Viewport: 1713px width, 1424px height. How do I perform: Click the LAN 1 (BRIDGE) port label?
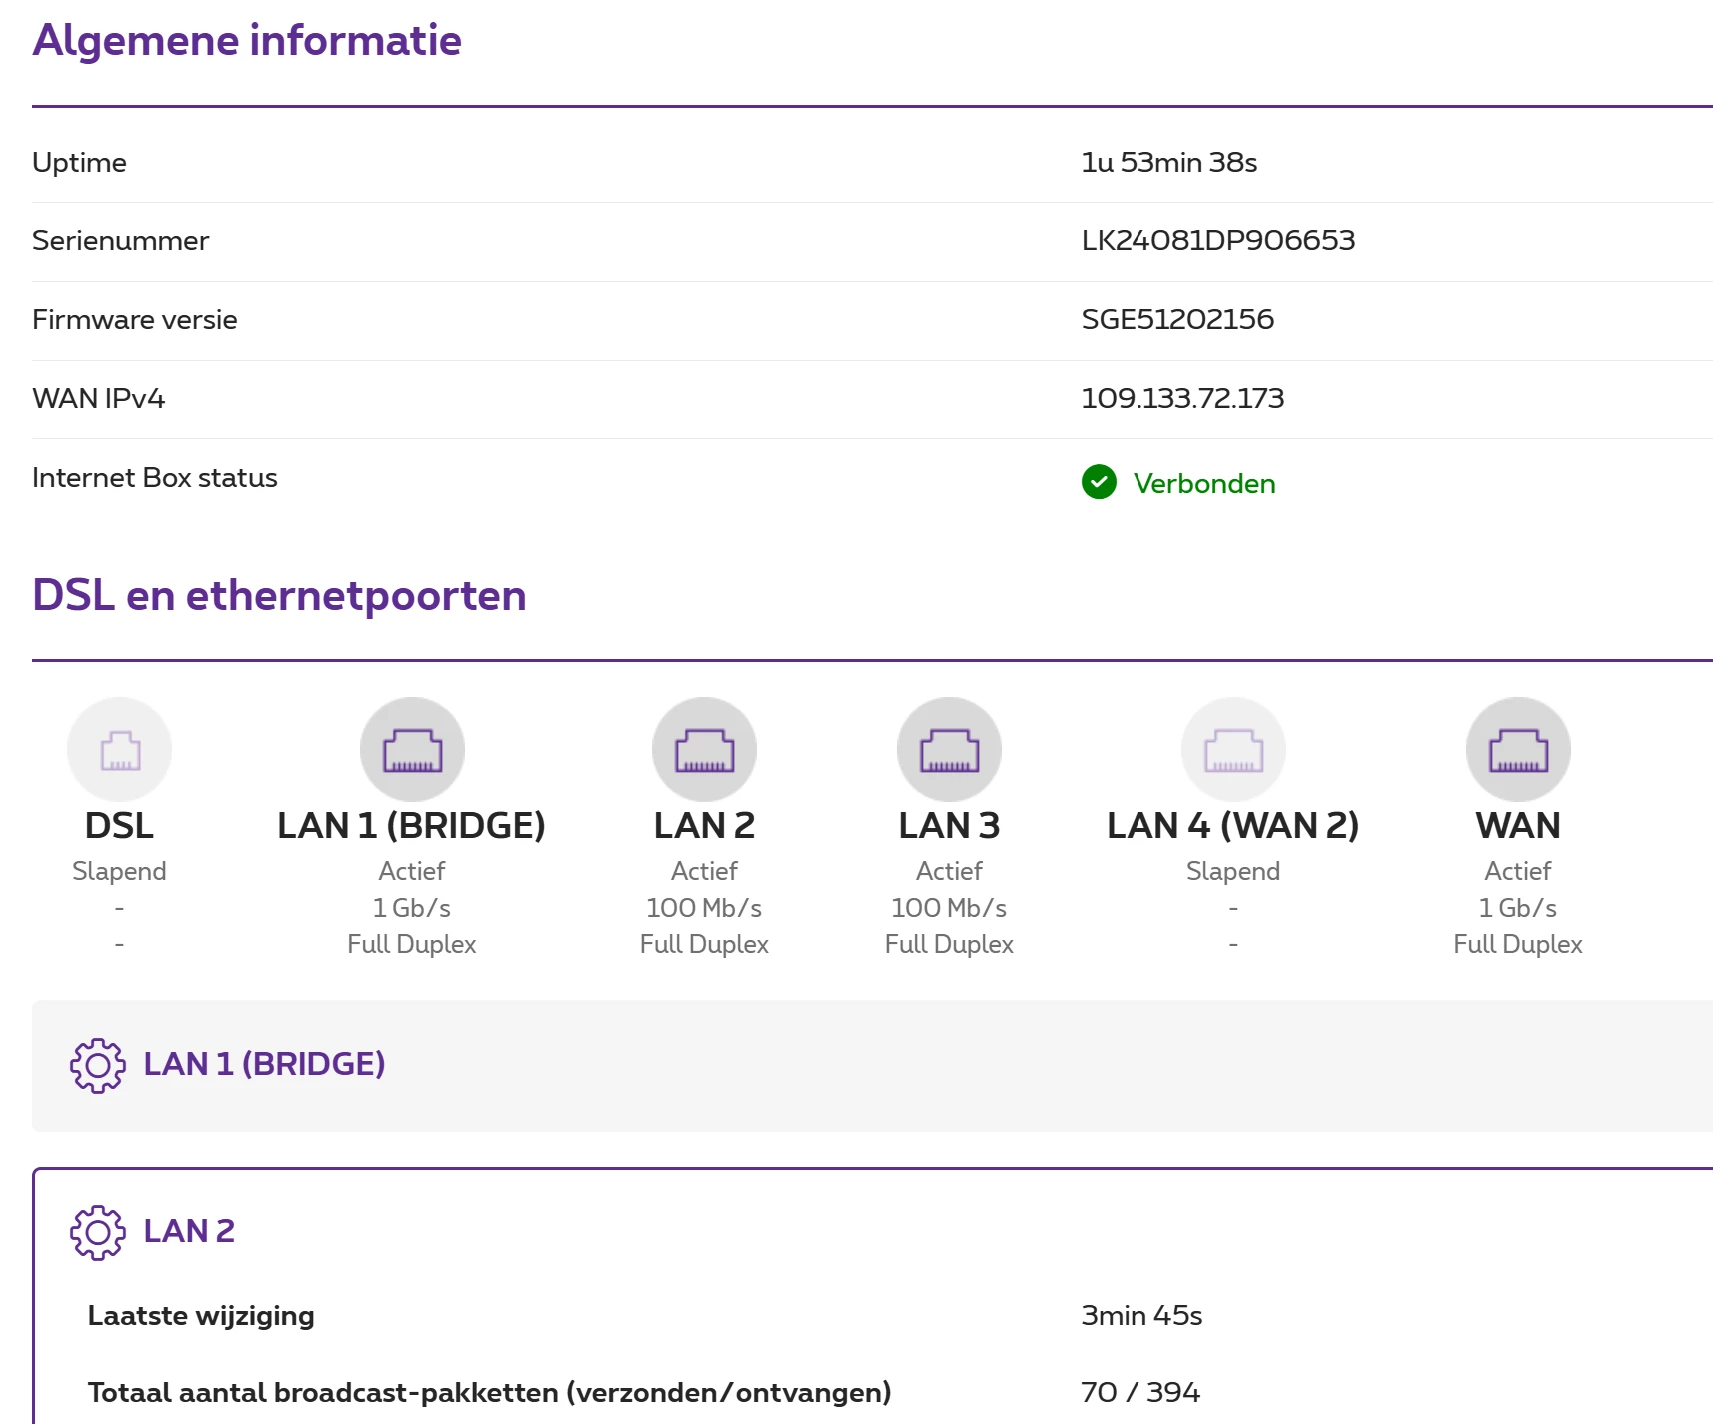point(411,826)
